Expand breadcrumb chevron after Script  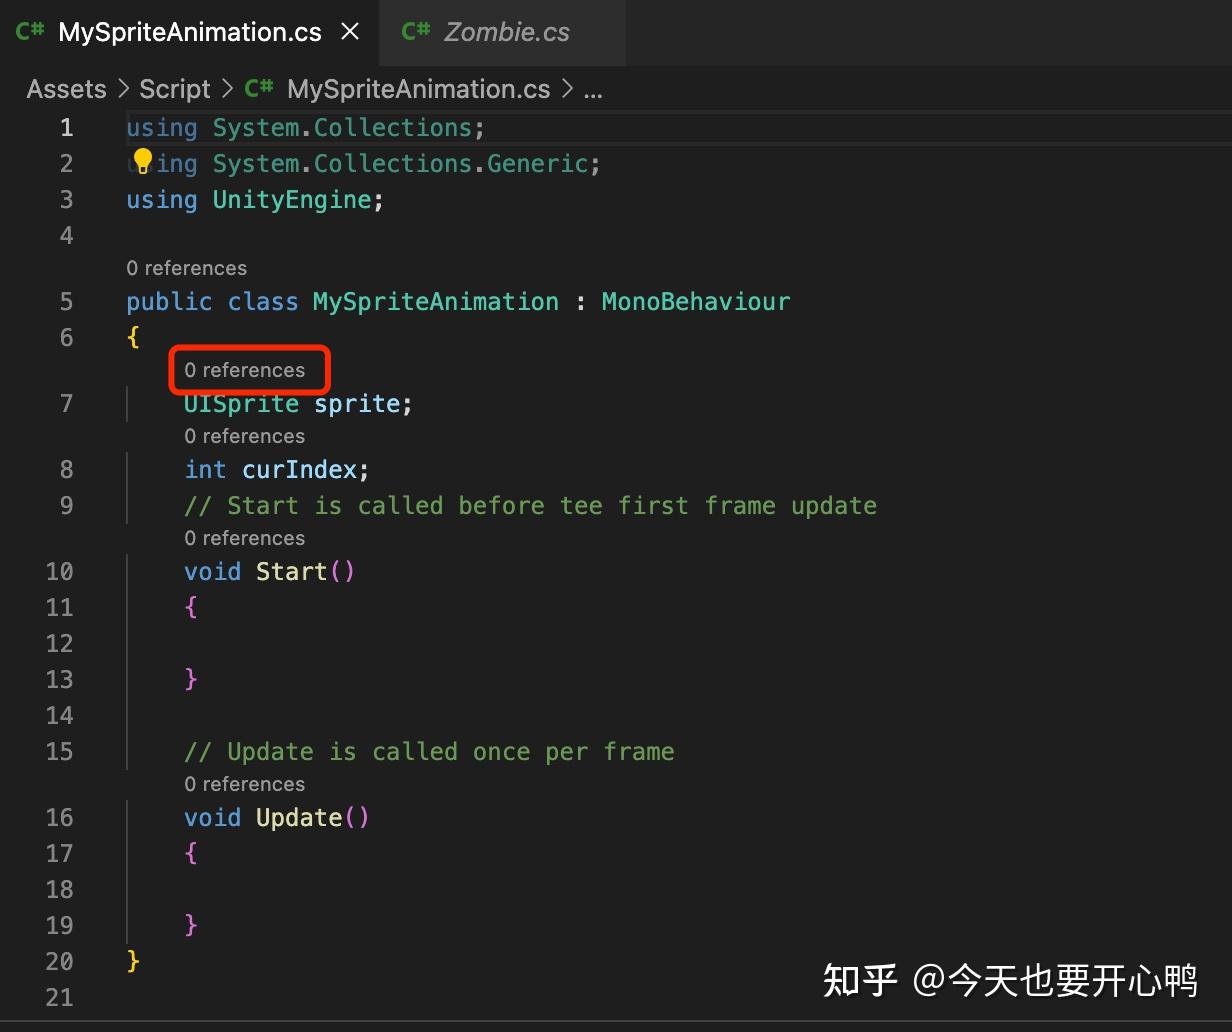(227, 89)
